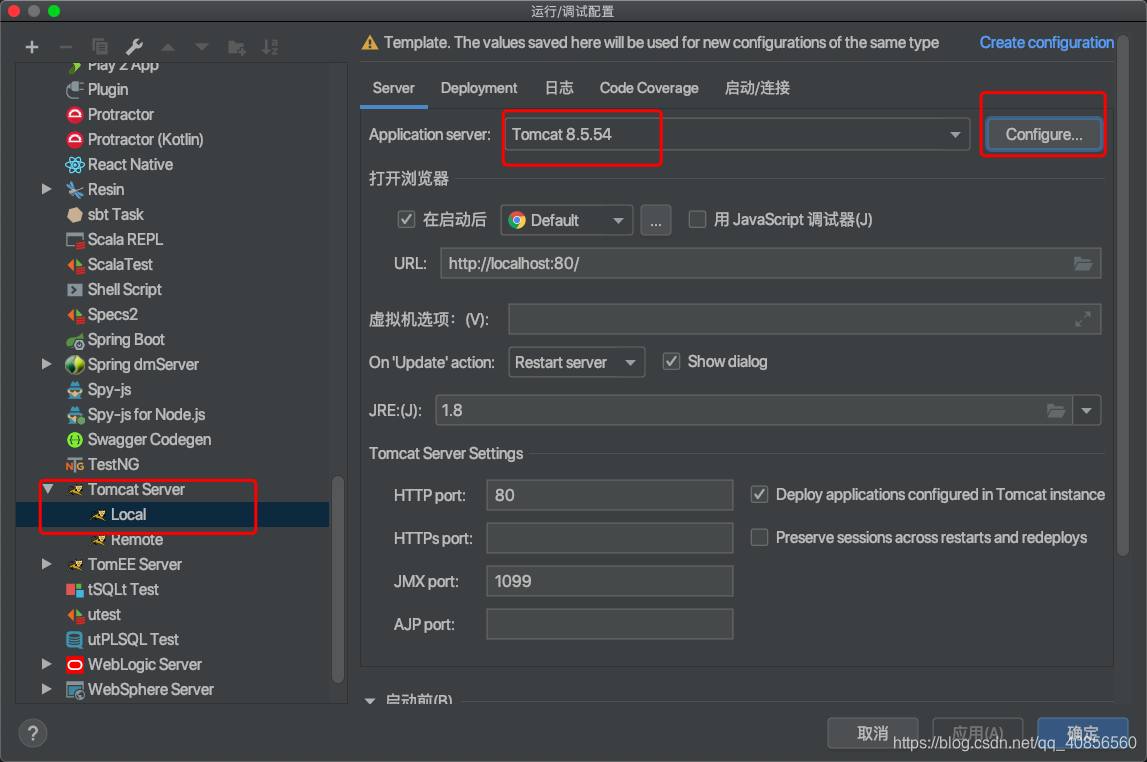Viewport: 1147px width, 762px height.
Task: Create new folder using the folder icon
Action: (236, 48)
